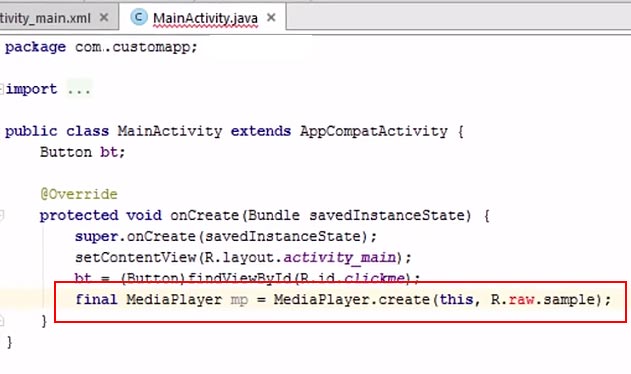Close the activity_main.xml tab
This screenshot has height=374, width=631.
click(x=104, y=17)
